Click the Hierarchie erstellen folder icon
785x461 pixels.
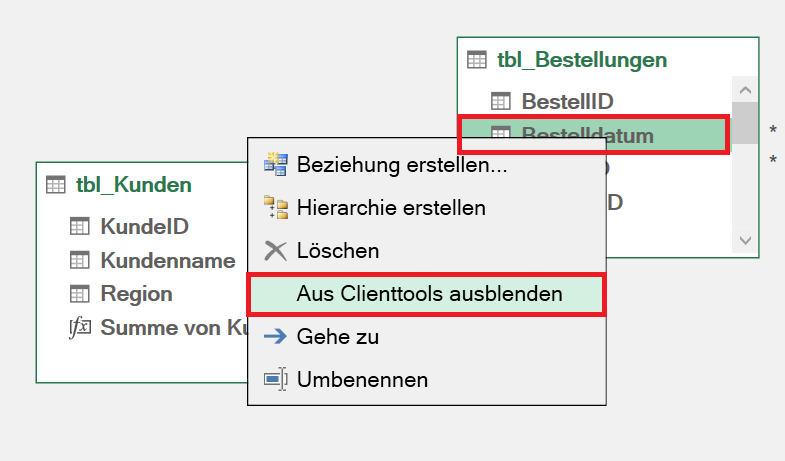tap(276, 208)
